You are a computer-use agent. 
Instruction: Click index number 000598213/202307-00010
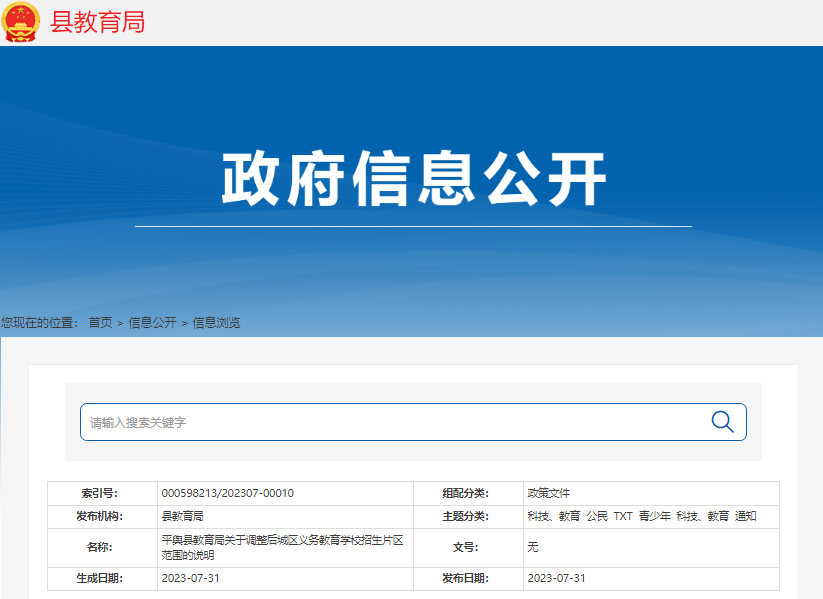click(227, 493)
